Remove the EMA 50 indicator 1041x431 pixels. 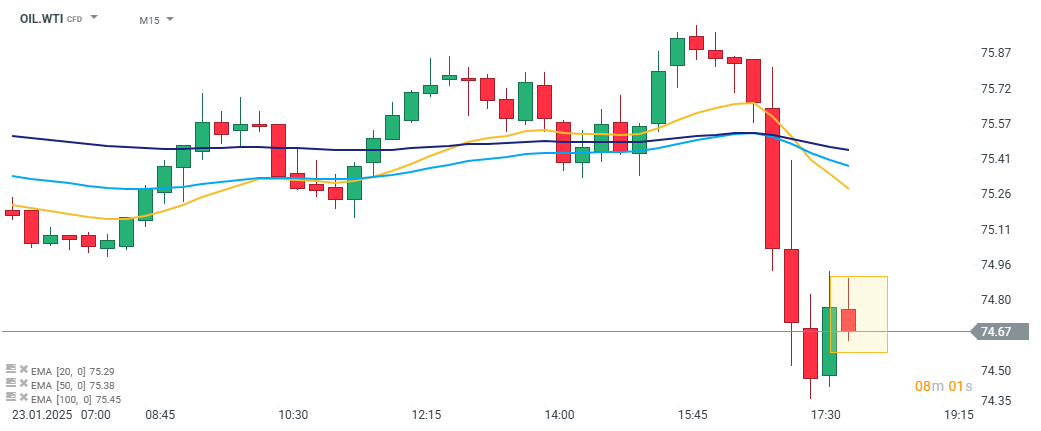point(22,384)
